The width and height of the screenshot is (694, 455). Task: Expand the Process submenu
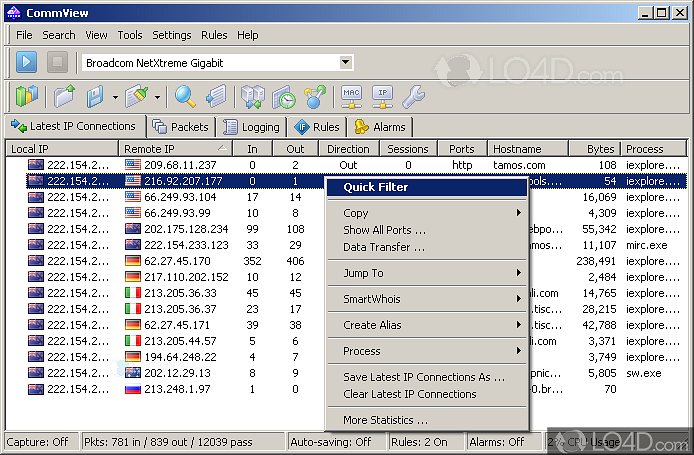[427, 351]
